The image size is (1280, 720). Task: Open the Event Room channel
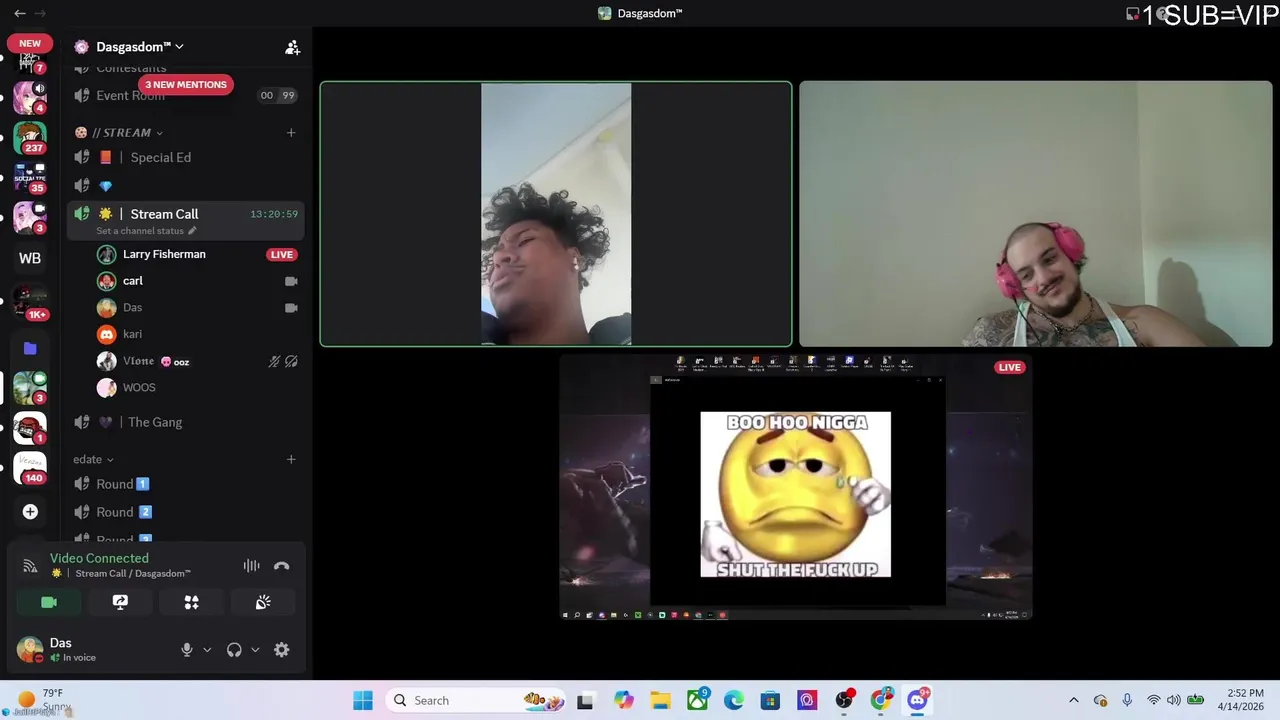[x=185, y=96]
